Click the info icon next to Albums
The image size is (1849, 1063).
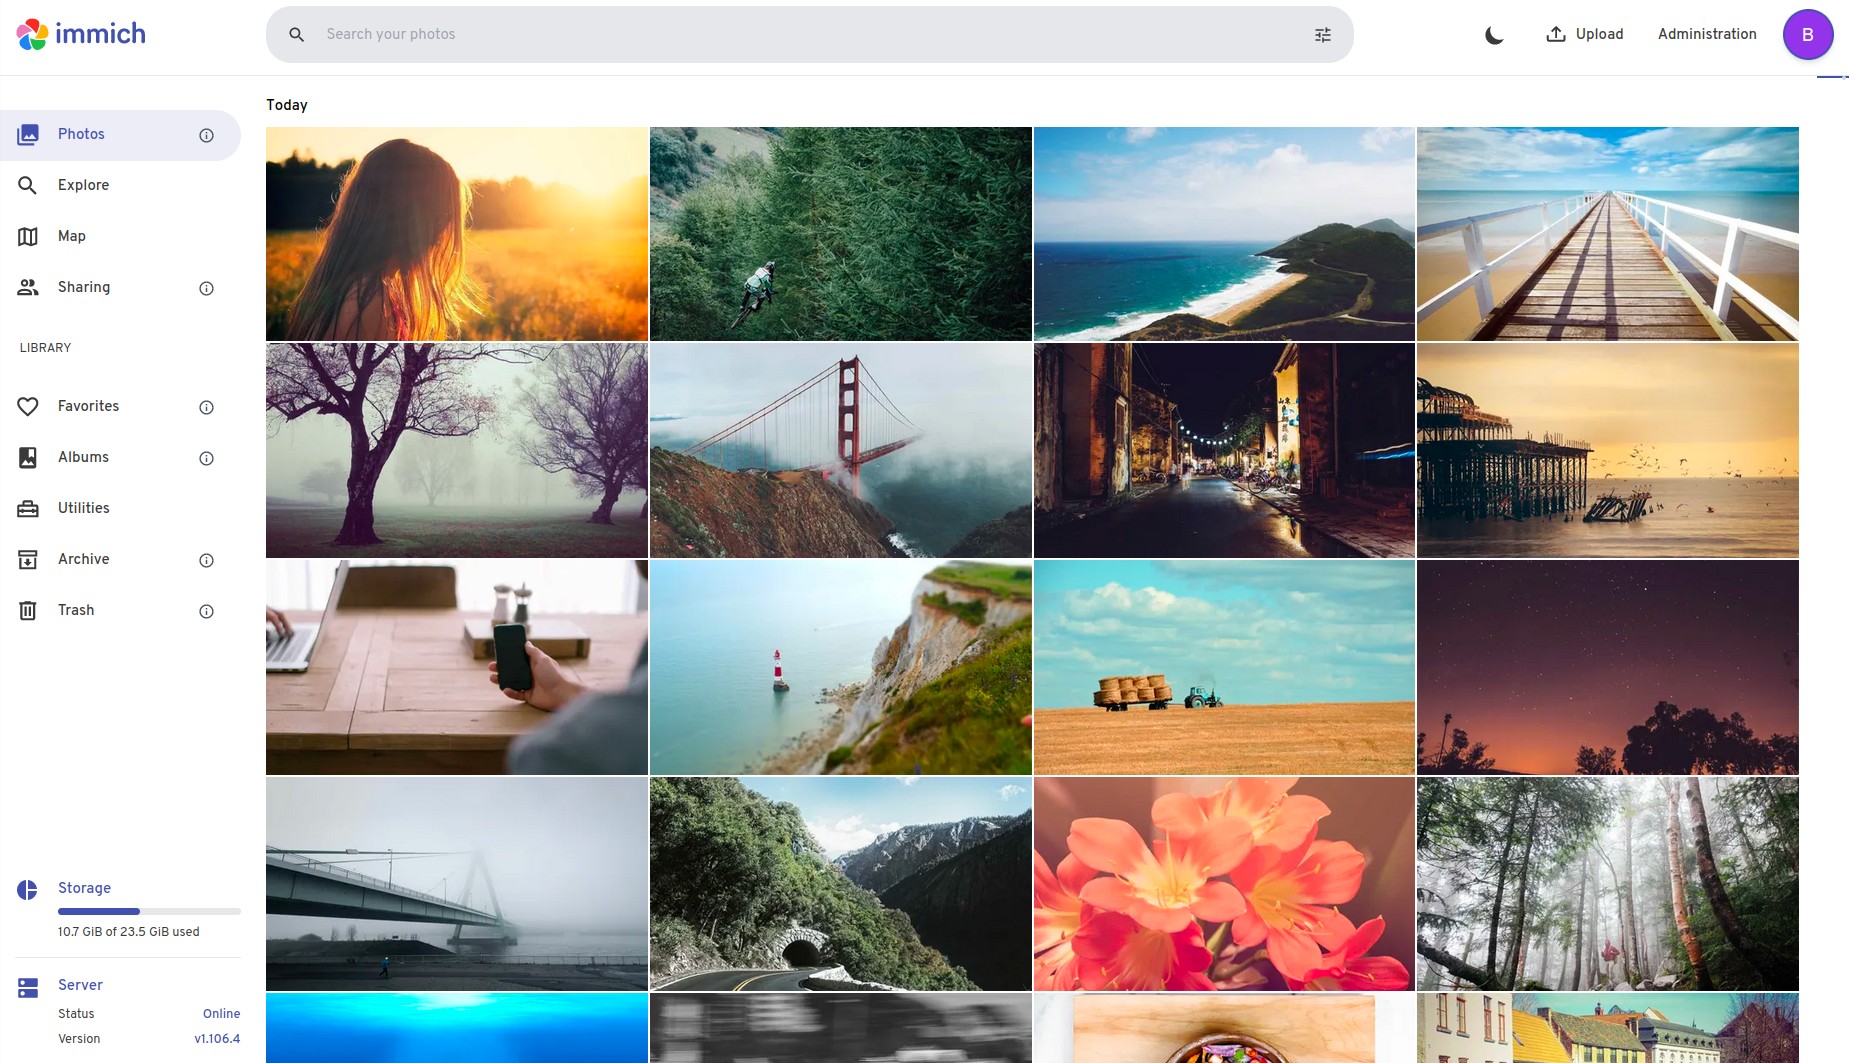[x=206, y=458]
